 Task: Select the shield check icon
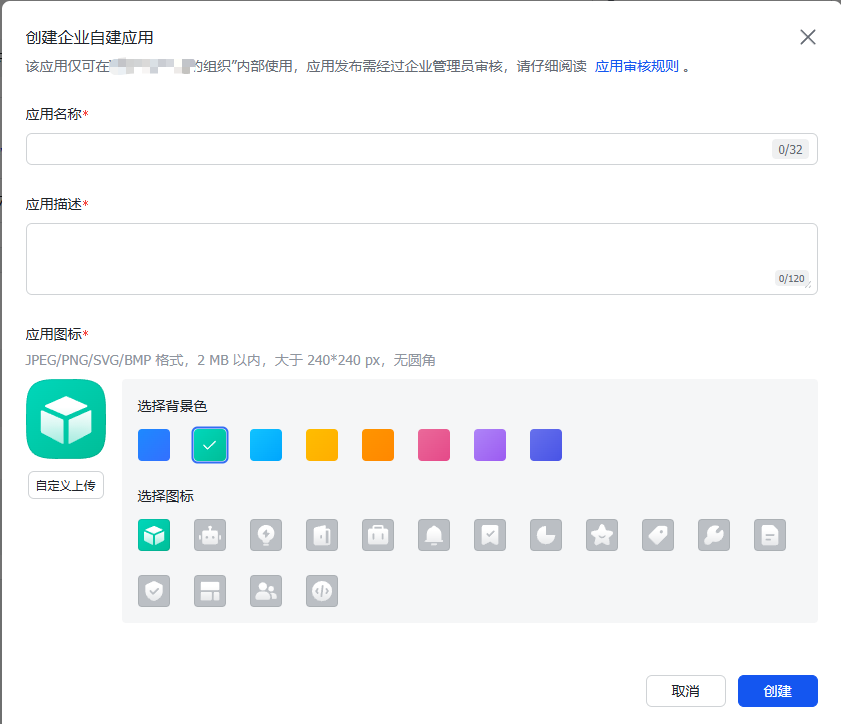click(154, 591)
